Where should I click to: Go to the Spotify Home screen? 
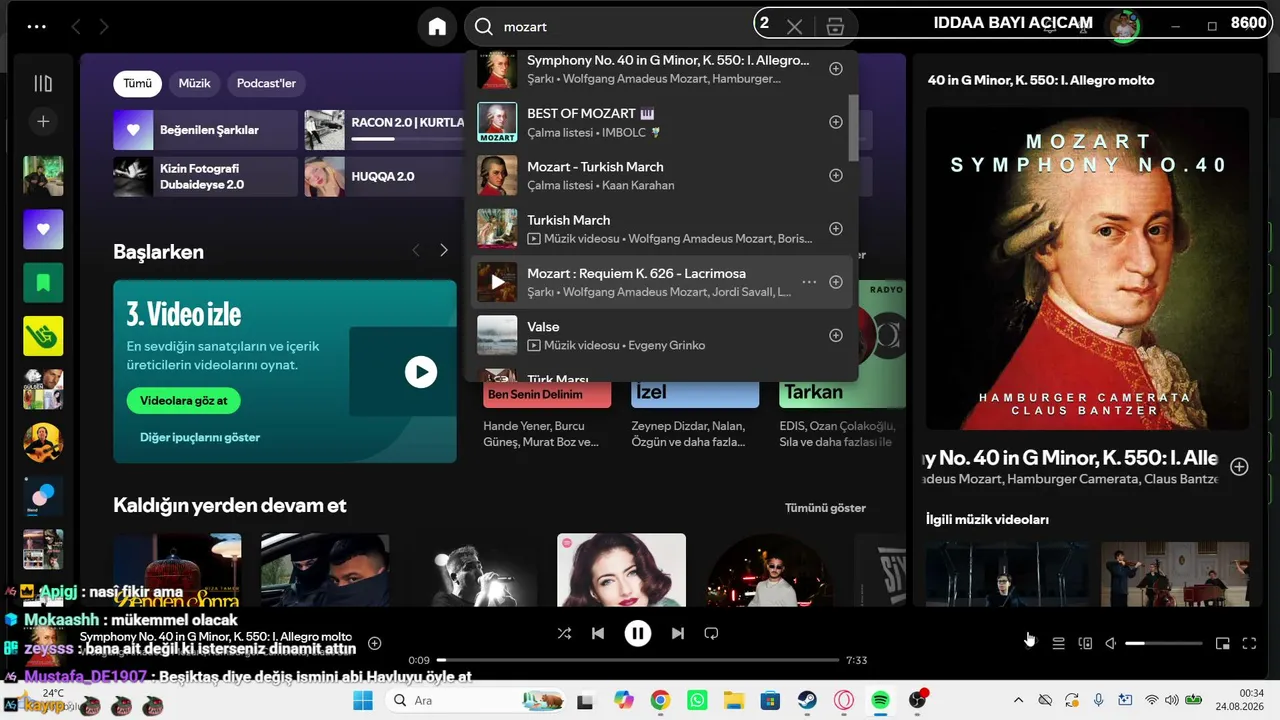[x=437, y=27]
